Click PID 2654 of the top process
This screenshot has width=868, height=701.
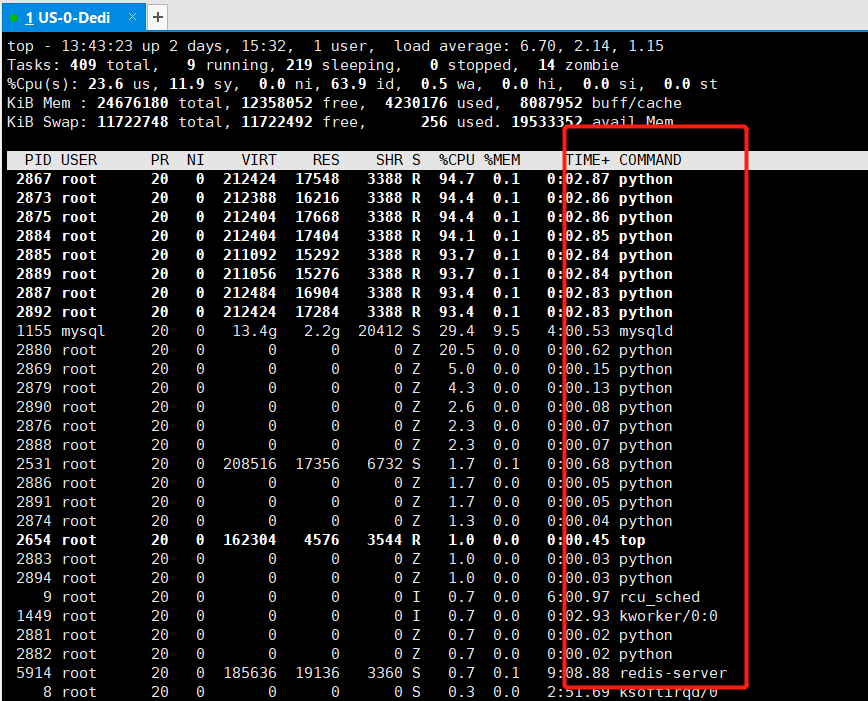pos(33,540)
